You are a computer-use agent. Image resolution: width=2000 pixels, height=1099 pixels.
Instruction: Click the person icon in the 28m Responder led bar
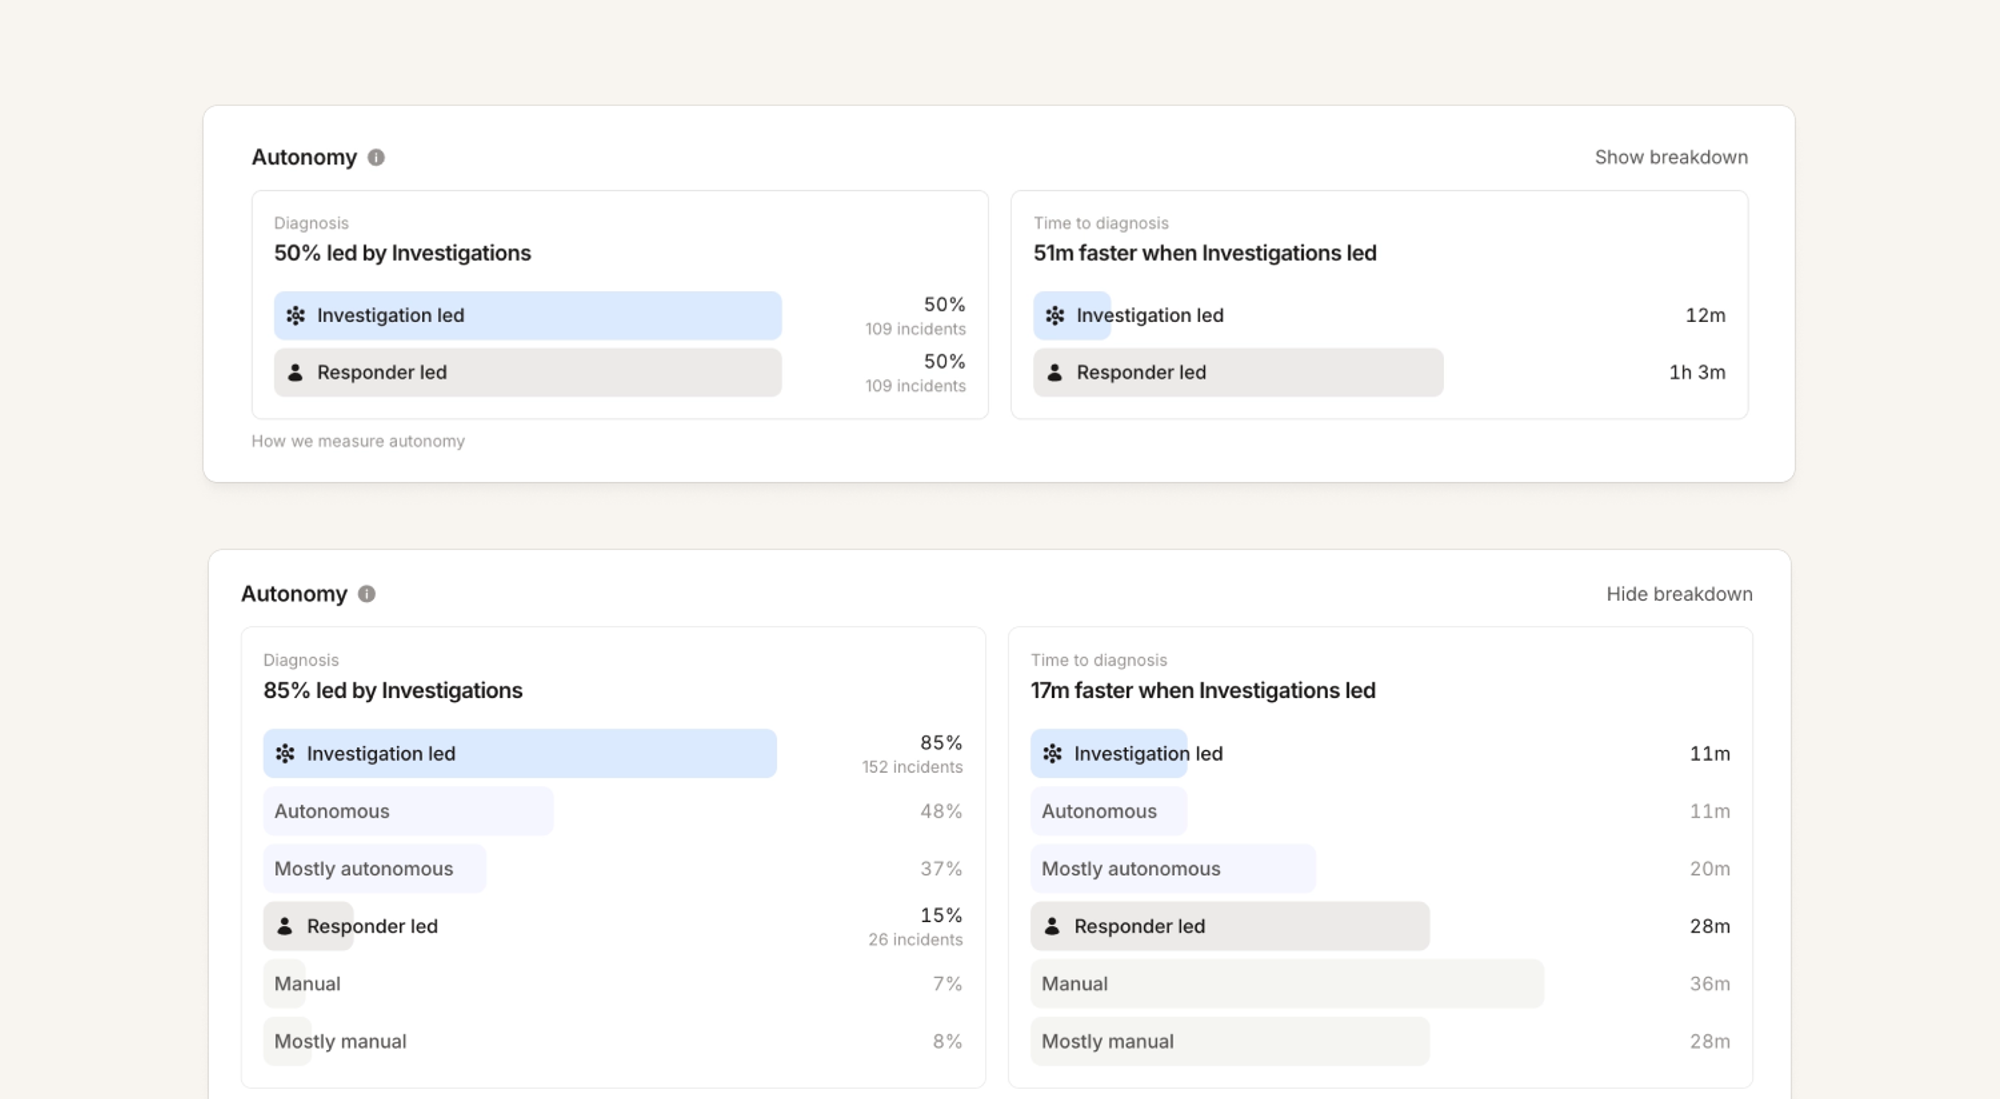coord(1052,926)
